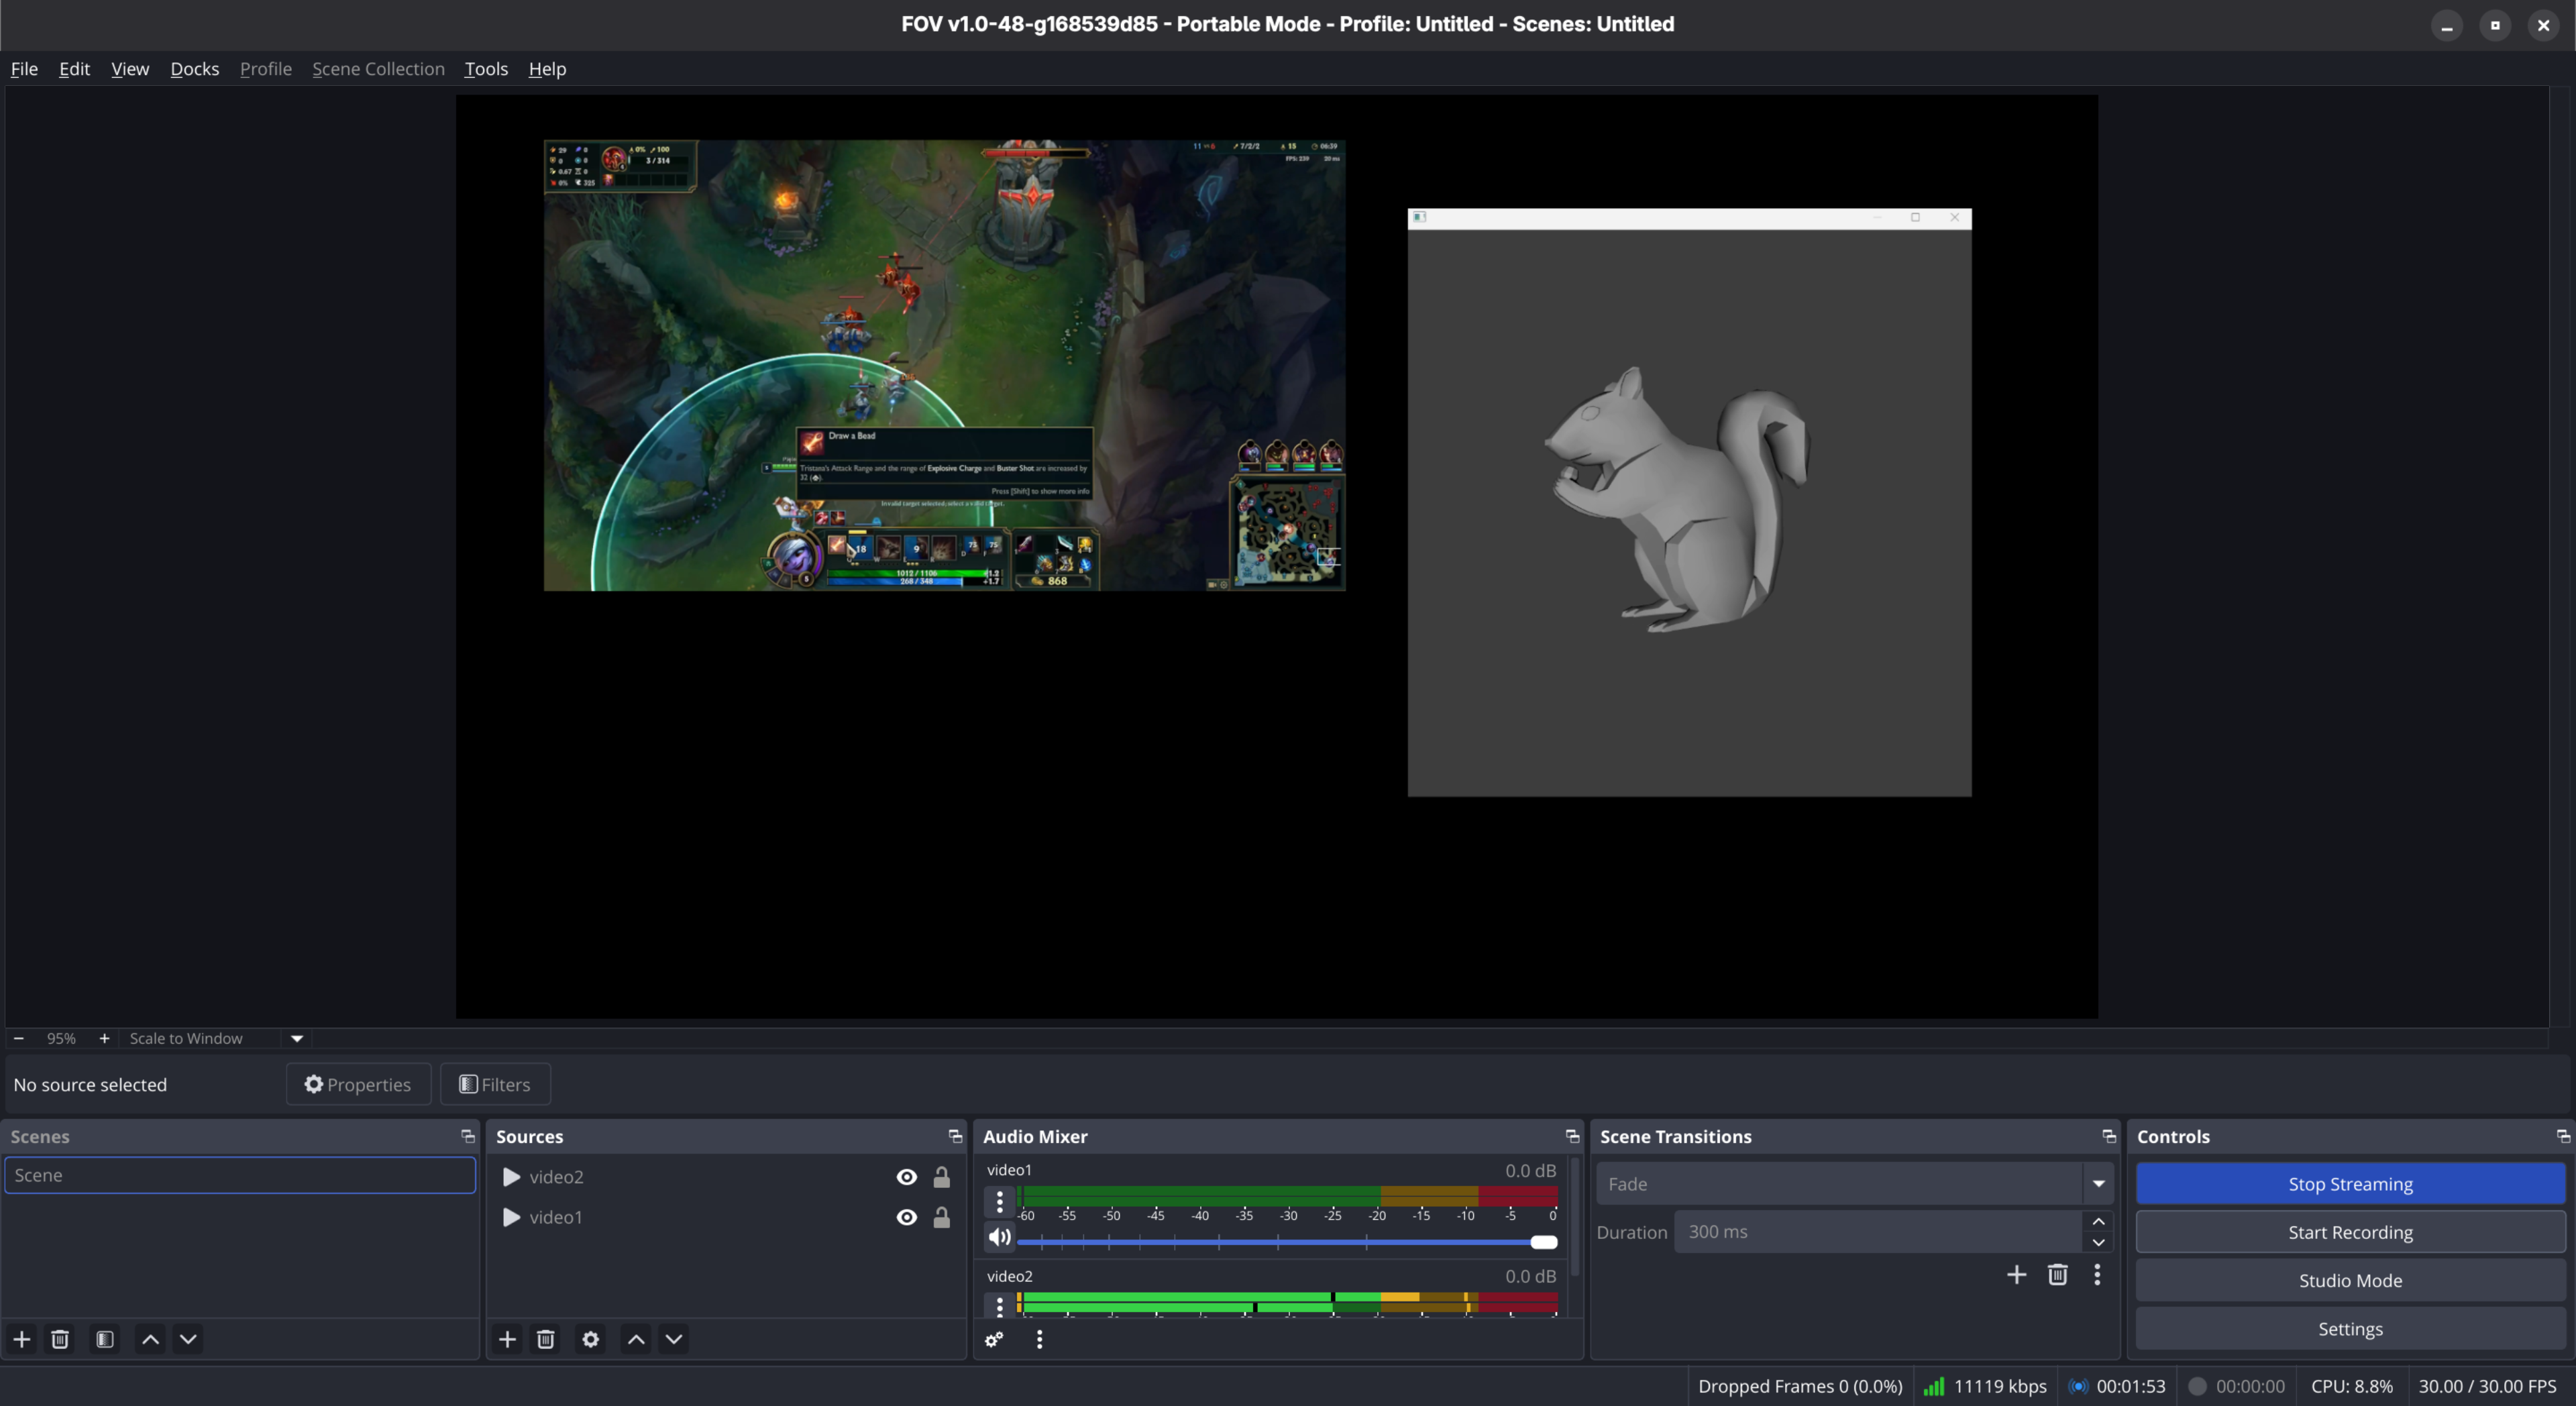Pop out the Sources dock
2576x1406 pixels.
(x=955, y=1136)
